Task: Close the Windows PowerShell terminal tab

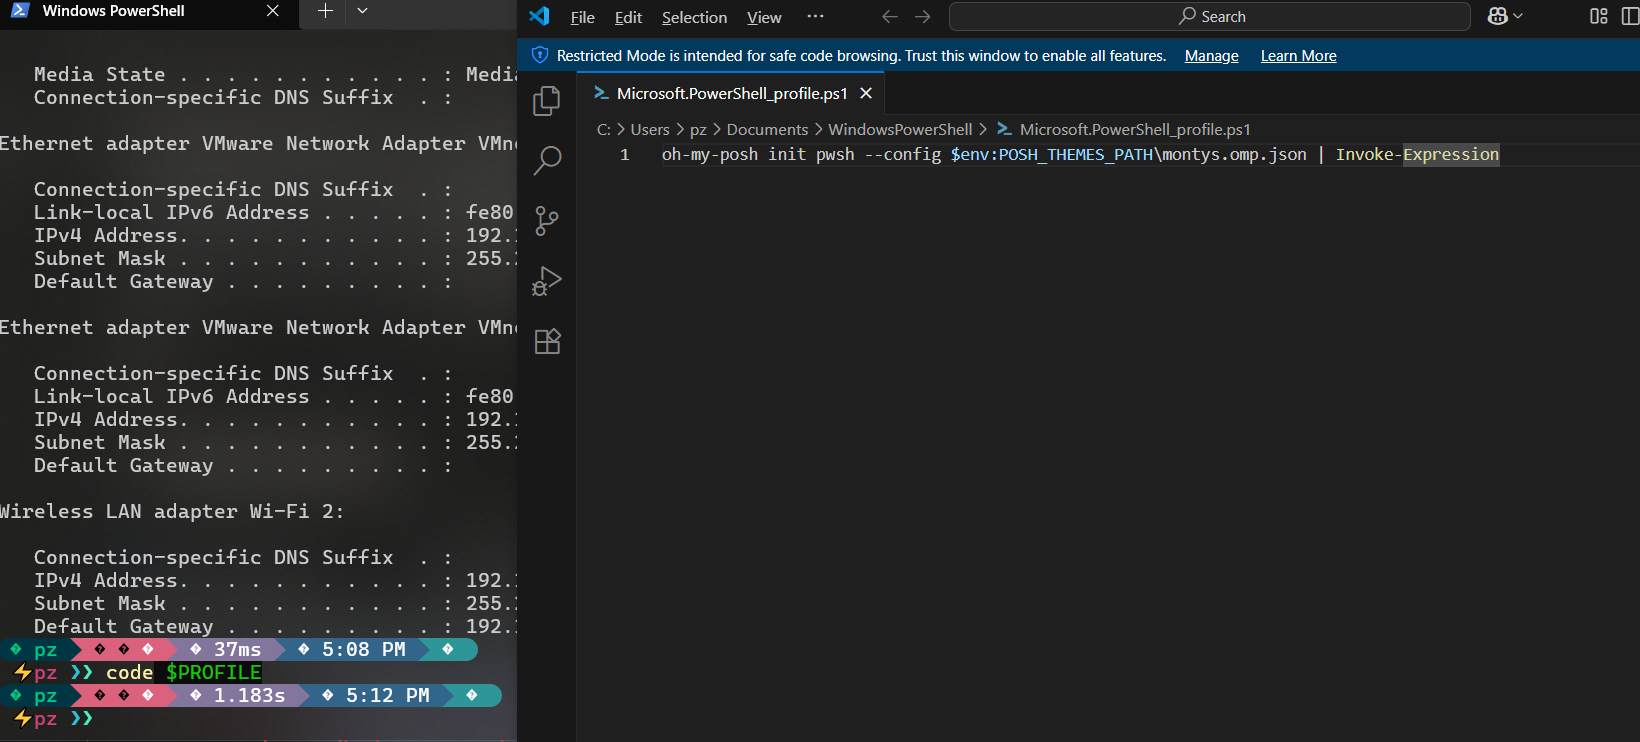Action: (273, 11)
